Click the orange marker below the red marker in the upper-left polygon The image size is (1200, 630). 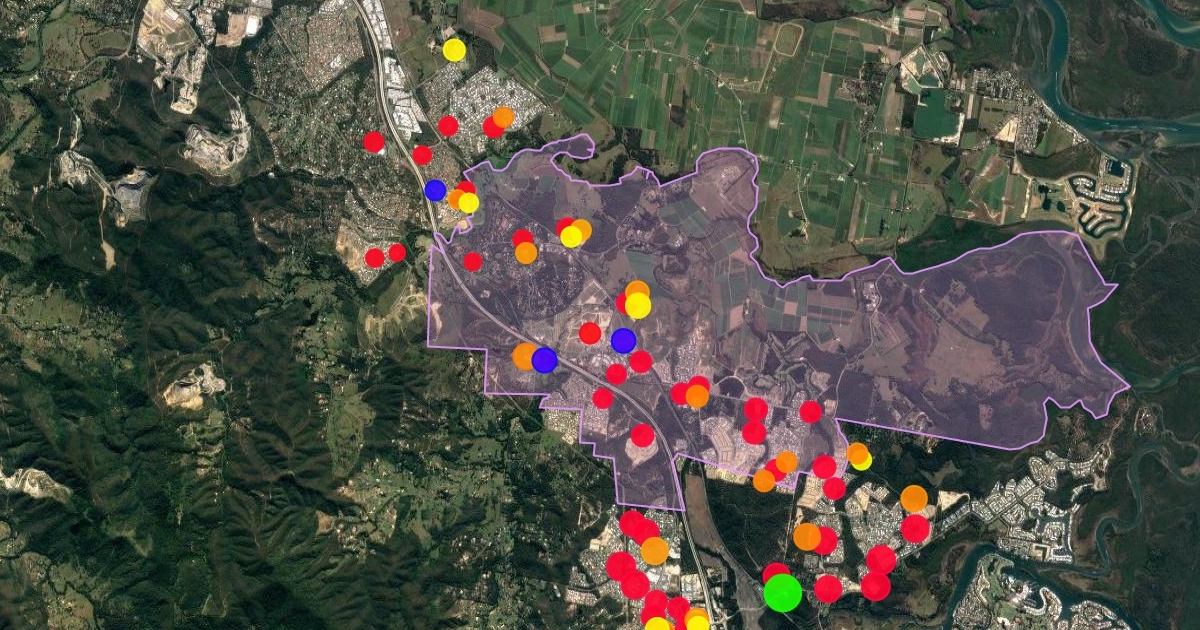coord(526,253)
